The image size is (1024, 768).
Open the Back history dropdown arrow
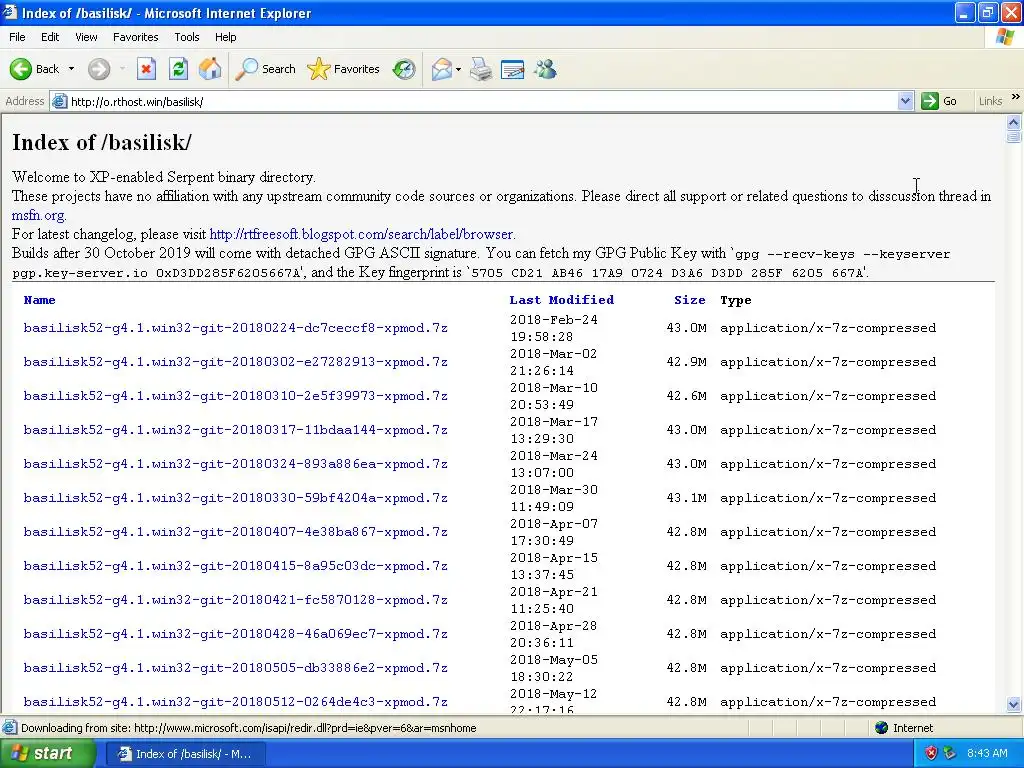(71, 69)
